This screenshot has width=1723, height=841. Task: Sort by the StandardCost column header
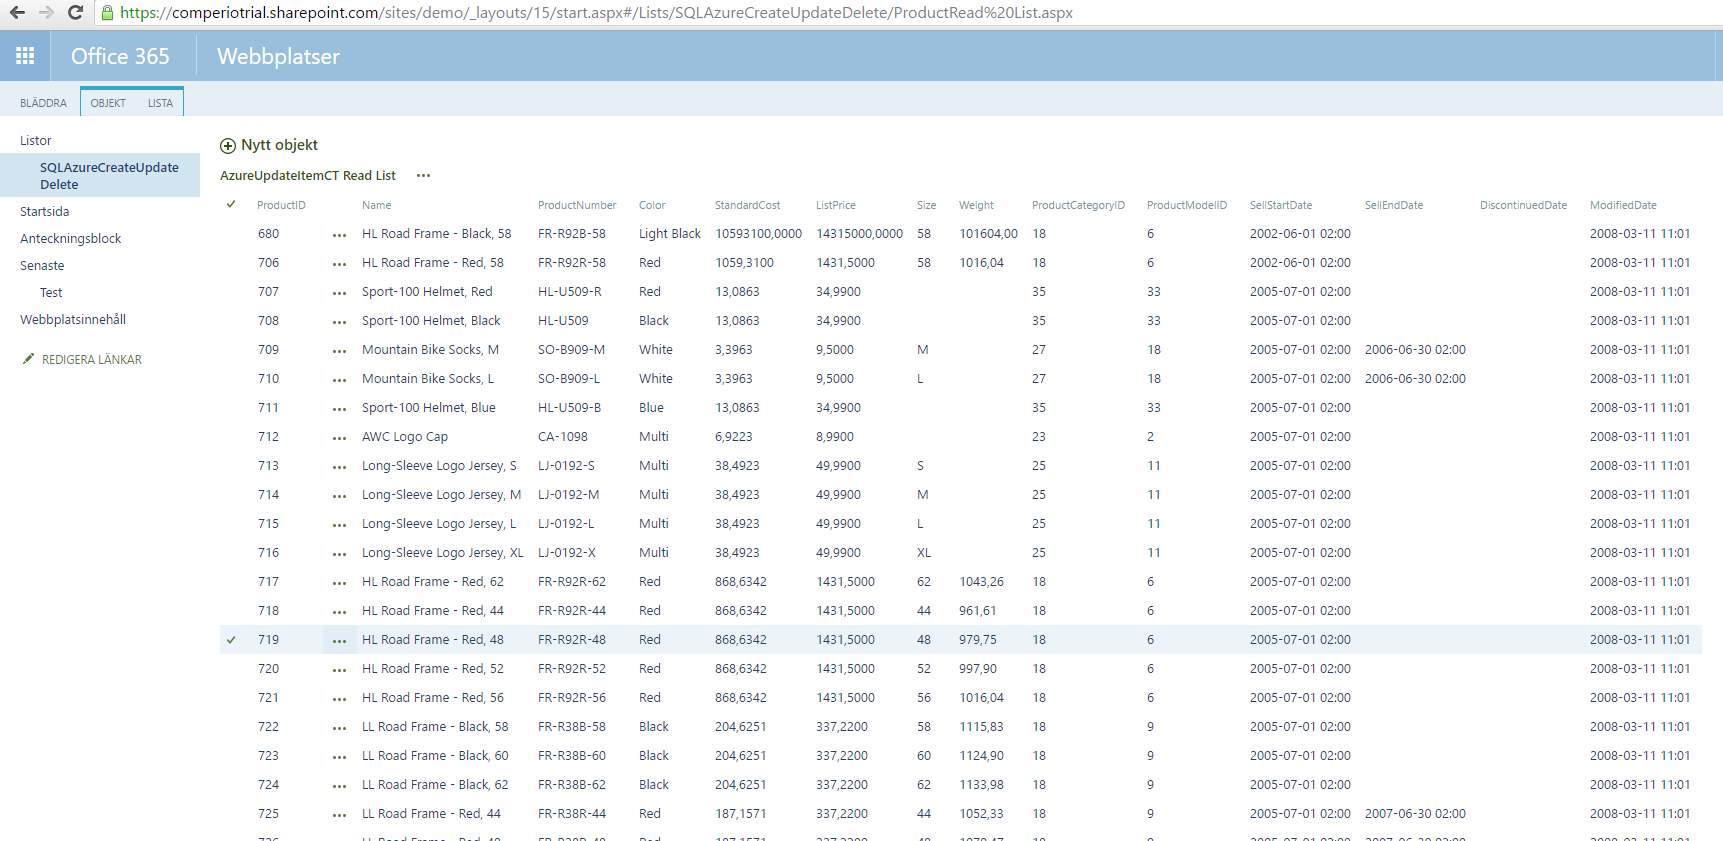pos(747,205)
